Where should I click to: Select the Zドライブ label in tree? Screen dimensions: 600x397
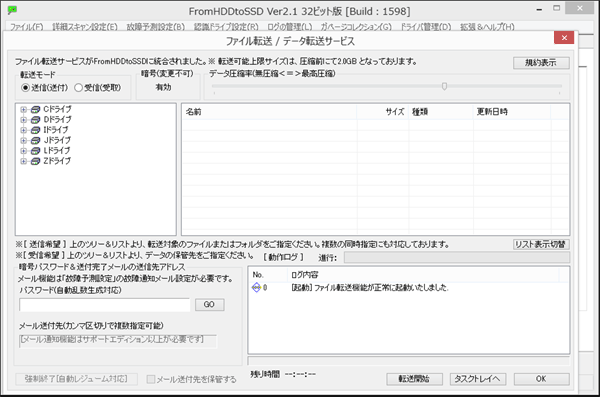[x=57, y=161]
